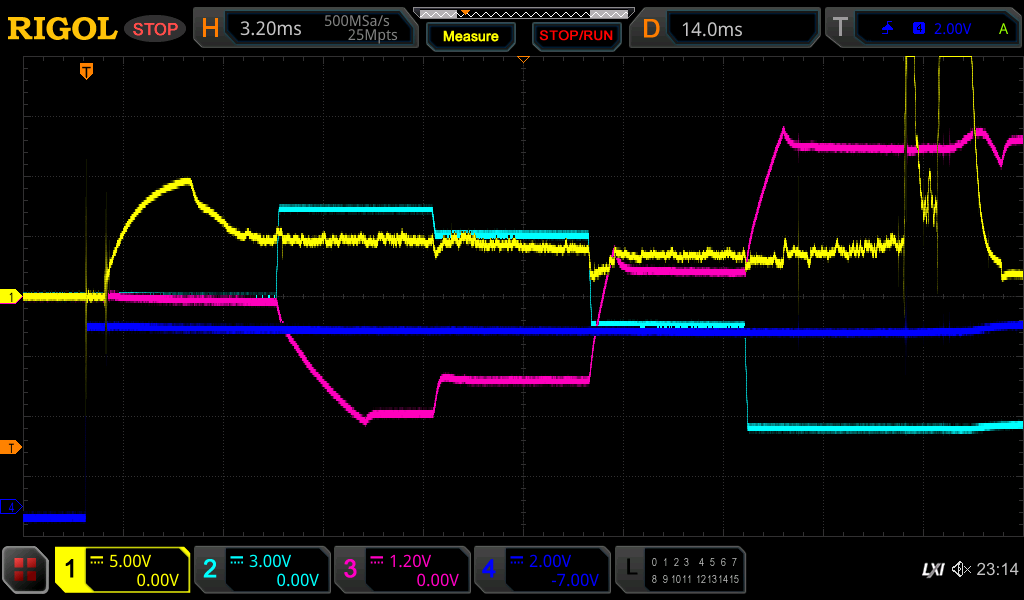Select the channel 1 ground marker on left edge
Viewport: 1024px width, 600px height.
(x=12, y=297)
